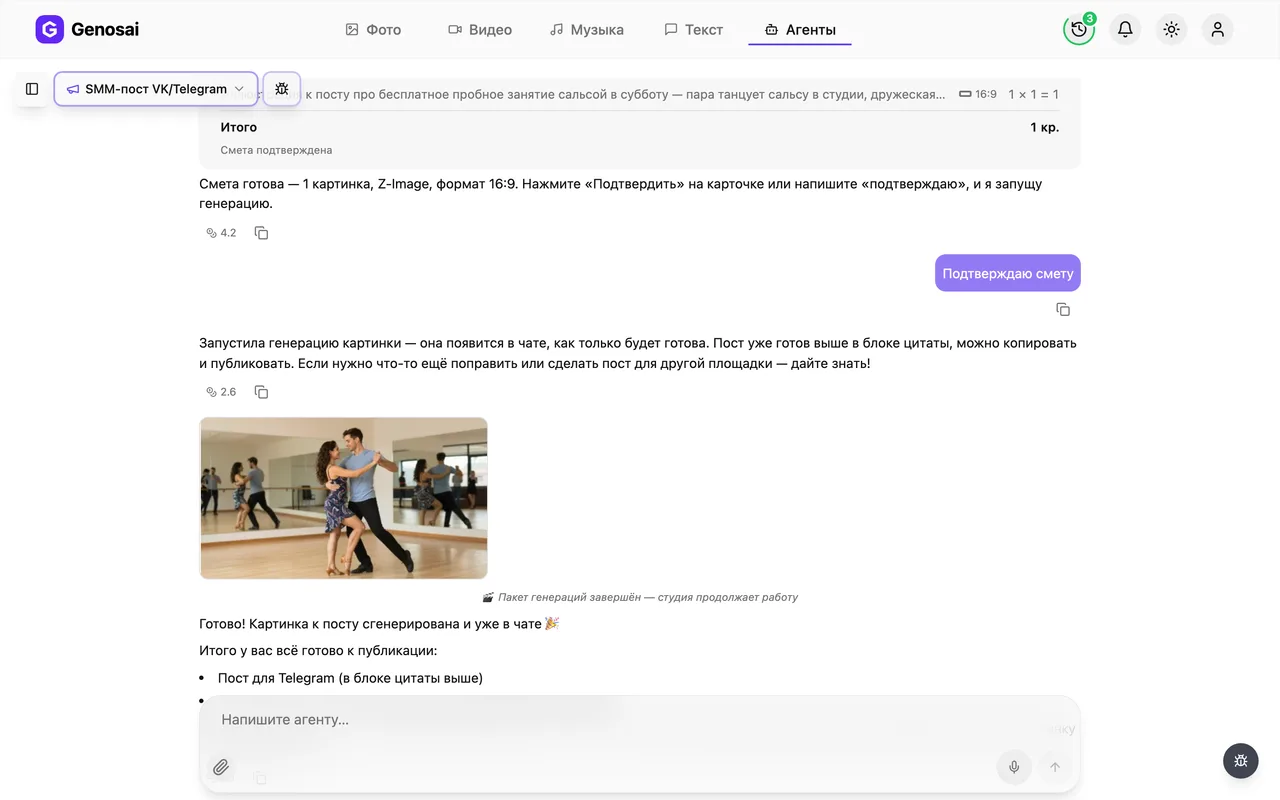
Task: Open the SMM-пост VK/Telegram agent dropdown
Action: coord(156,89)
